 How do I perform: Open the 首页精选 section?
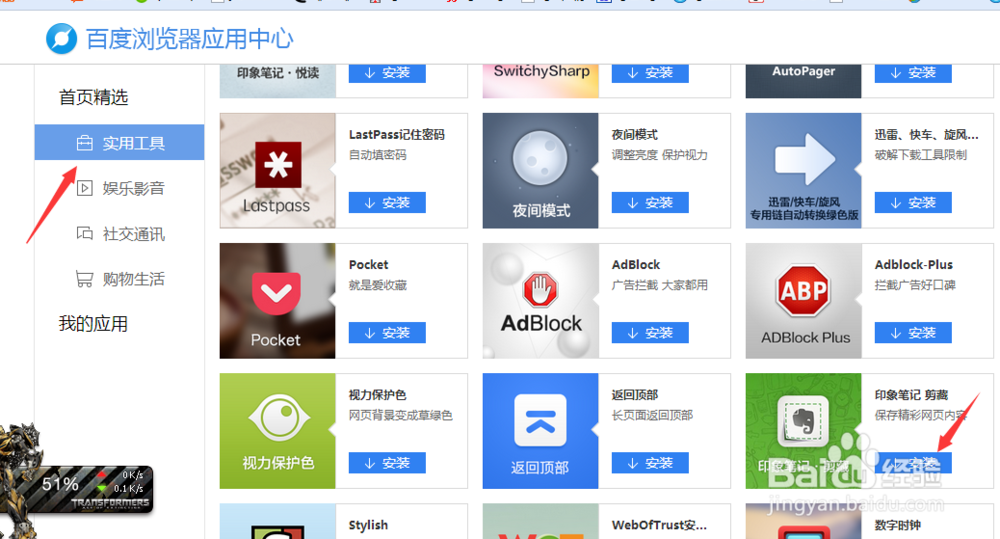(94, 97)
